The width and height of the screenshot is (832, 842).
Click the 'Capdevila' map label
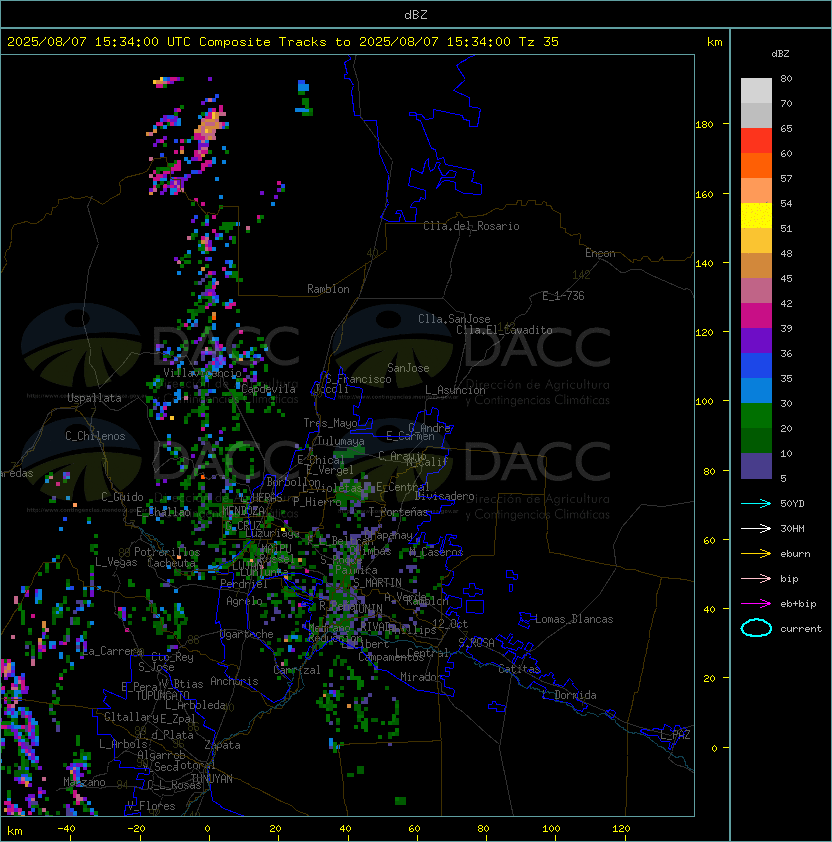268,389
